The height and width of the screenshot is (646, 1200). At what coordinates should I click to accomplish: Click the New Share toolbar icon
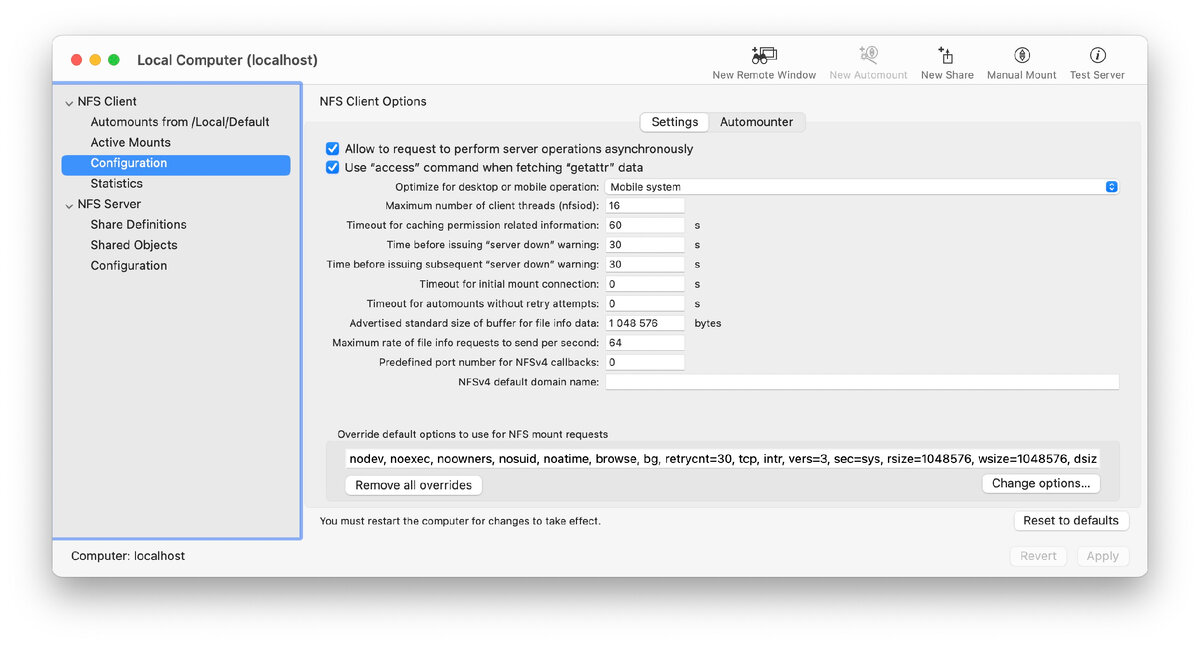[946, 56]
